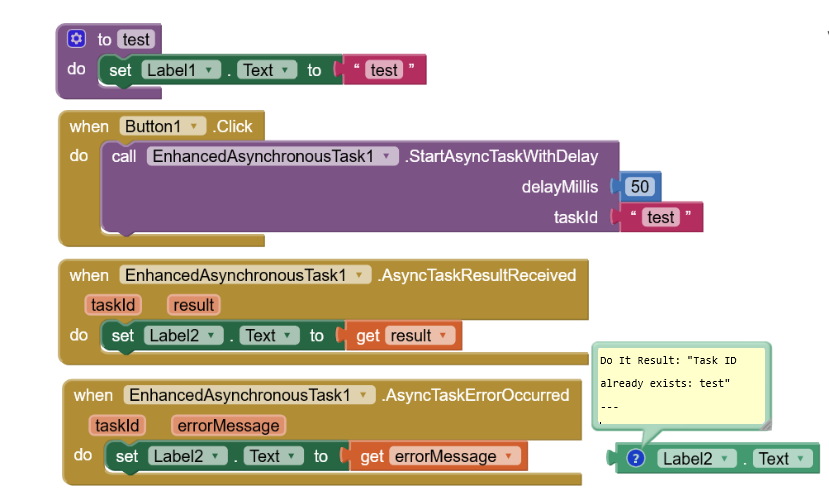
Task: Open EnhancedAsynchronousTask1 dropdown in the AsyncTaskErrorOccurred event
Action: click(249, 395)
